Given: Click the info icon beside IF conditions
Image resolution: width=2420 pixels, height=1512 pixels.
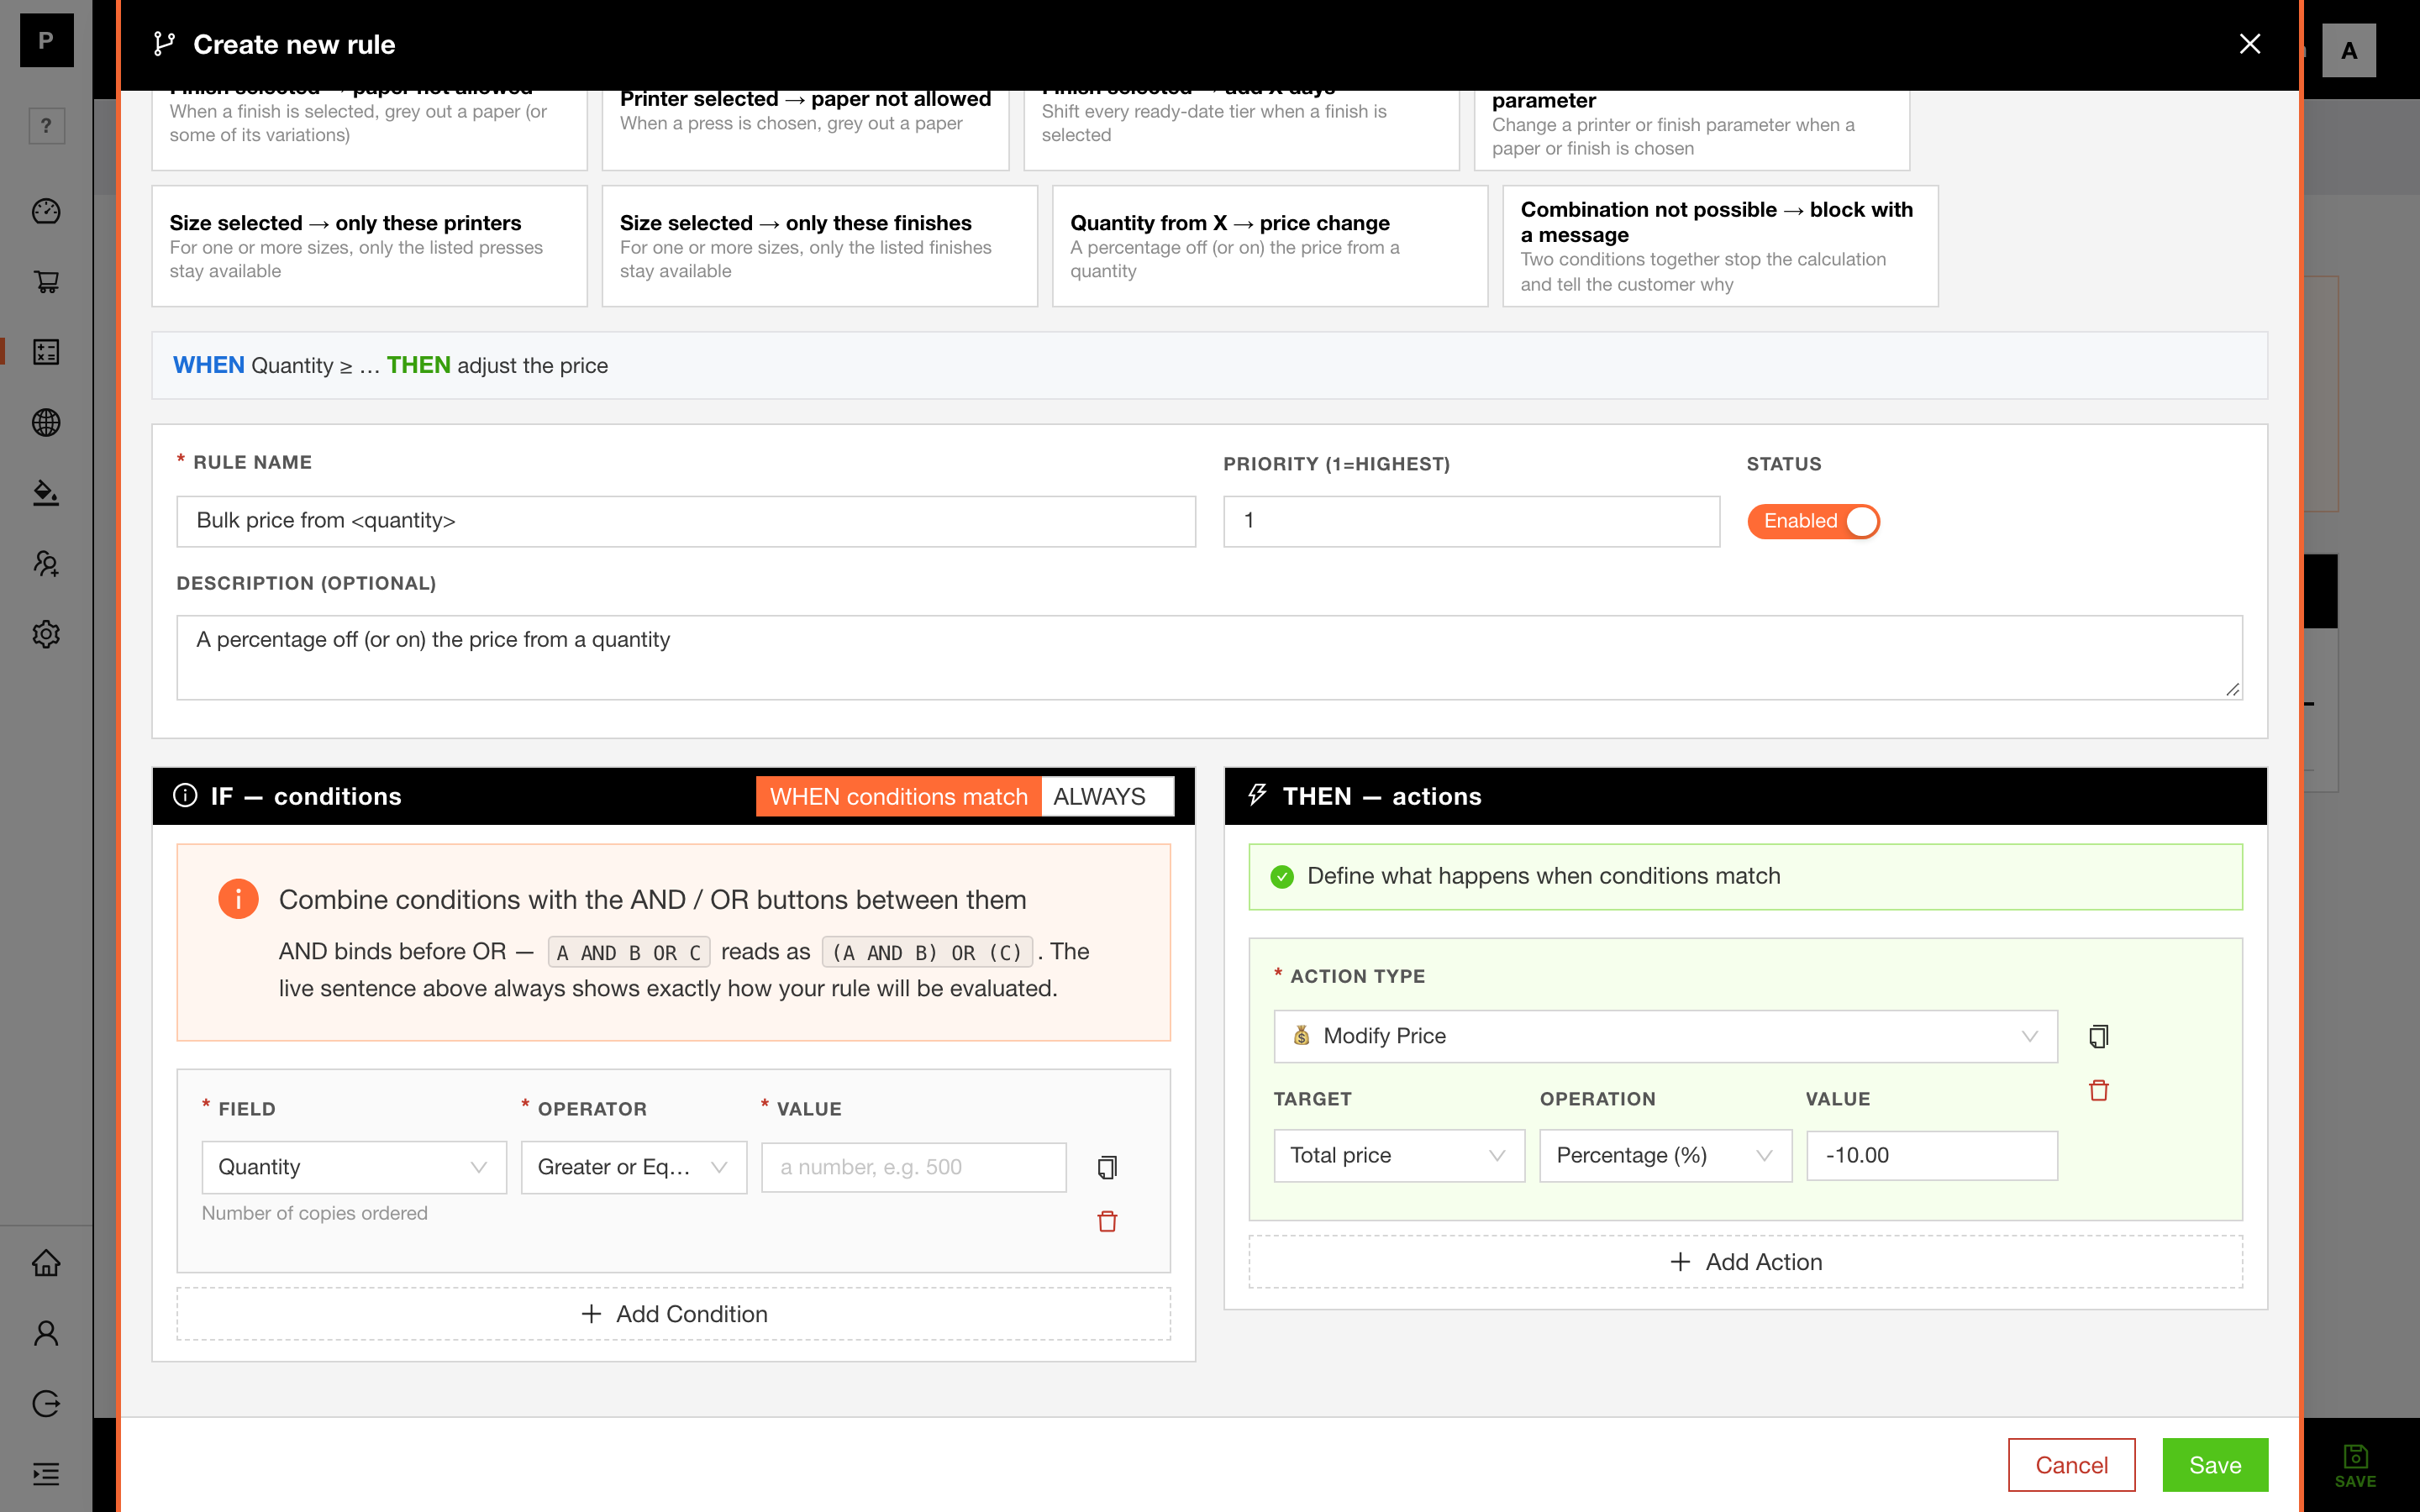Looking at the screenshot, I should pos(185,796).
